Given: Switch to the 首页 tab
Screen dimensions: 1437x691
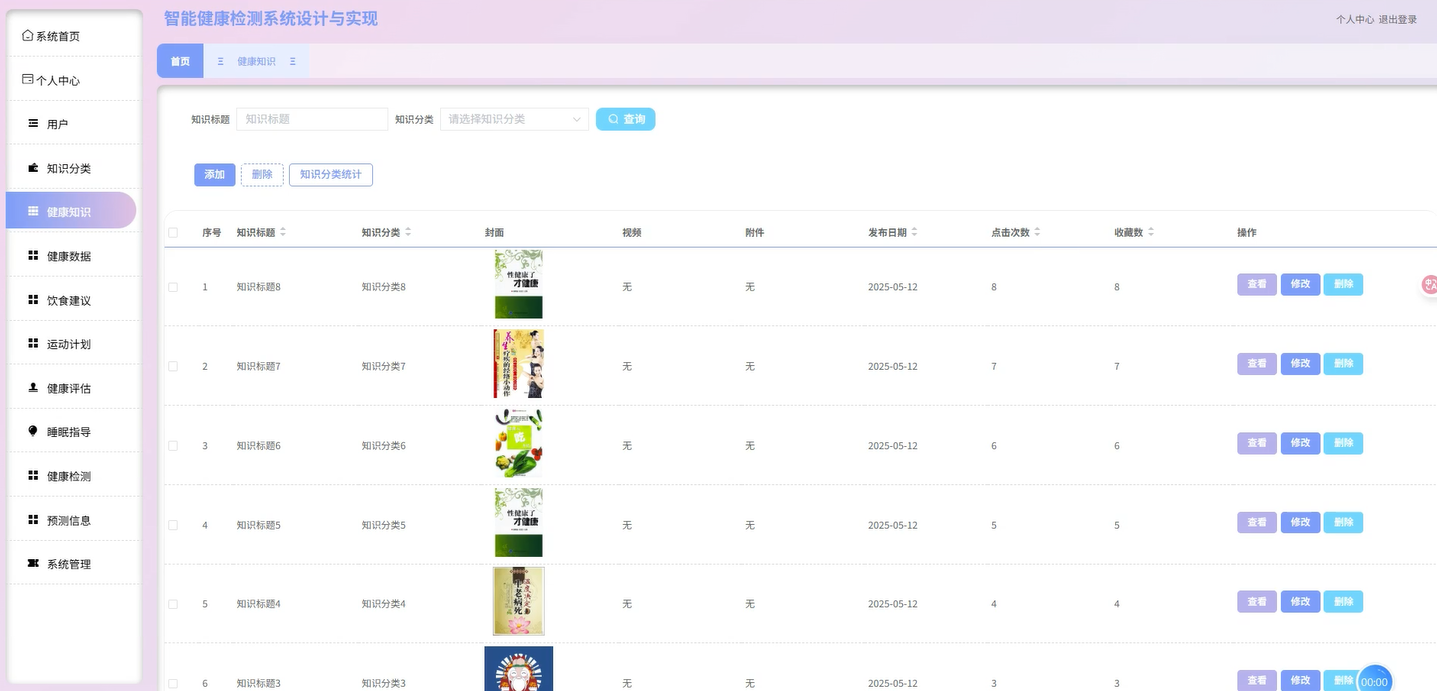Looking at the screenshot, I should coord(180,60).
